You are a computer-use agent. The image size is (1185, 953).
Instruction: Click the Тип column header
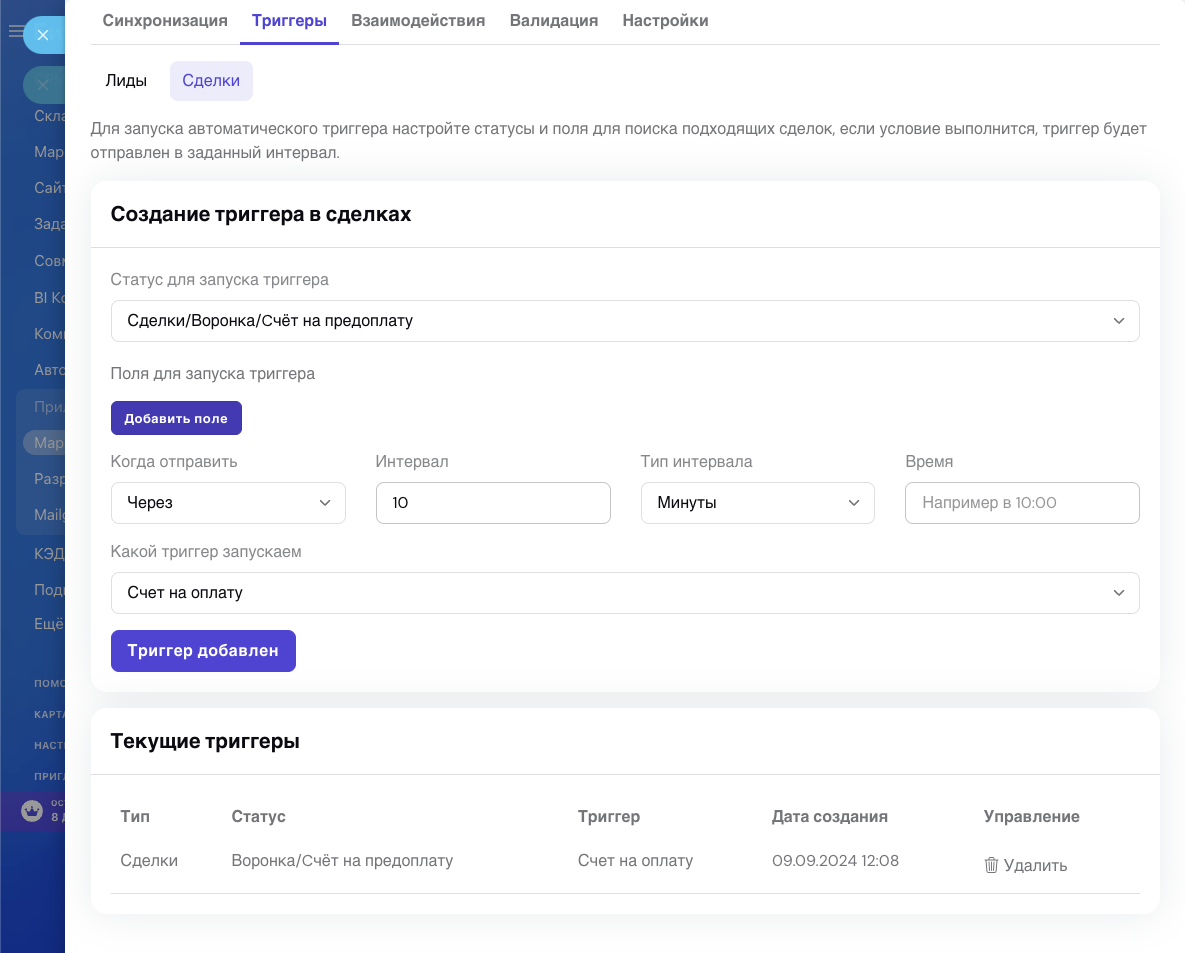click(135, 816)
